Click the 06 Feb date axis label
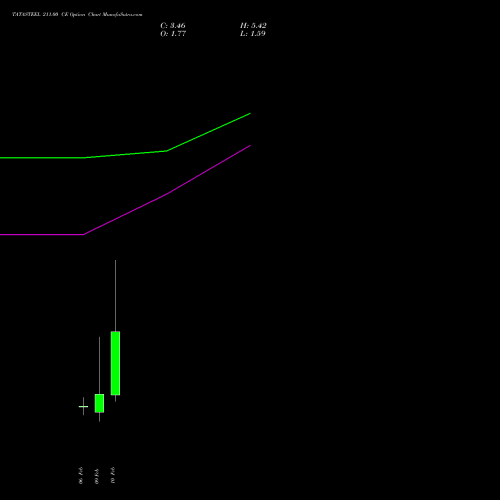 81,475
